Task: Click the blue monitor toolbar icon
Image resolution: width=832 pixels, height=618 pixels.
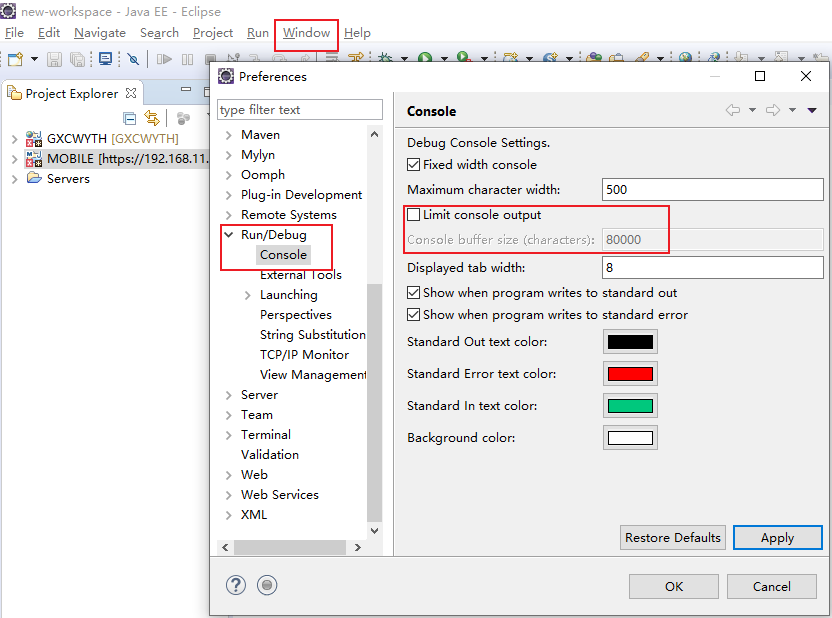Action: (x=106, y=58)
